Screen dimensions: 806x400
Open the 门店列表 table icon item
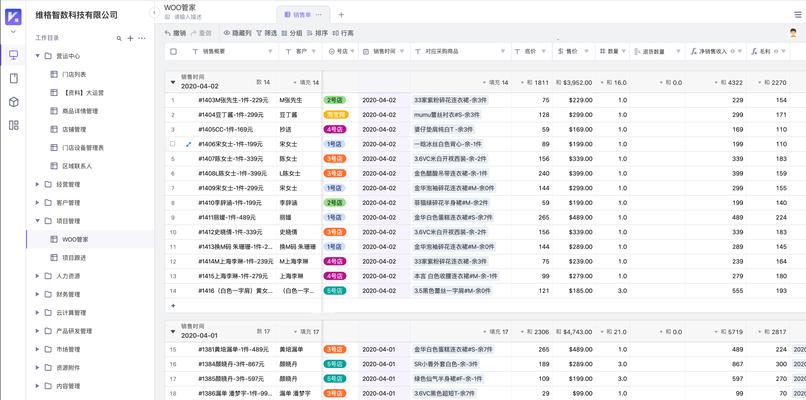pyautogui.click(x=53, y=75)
